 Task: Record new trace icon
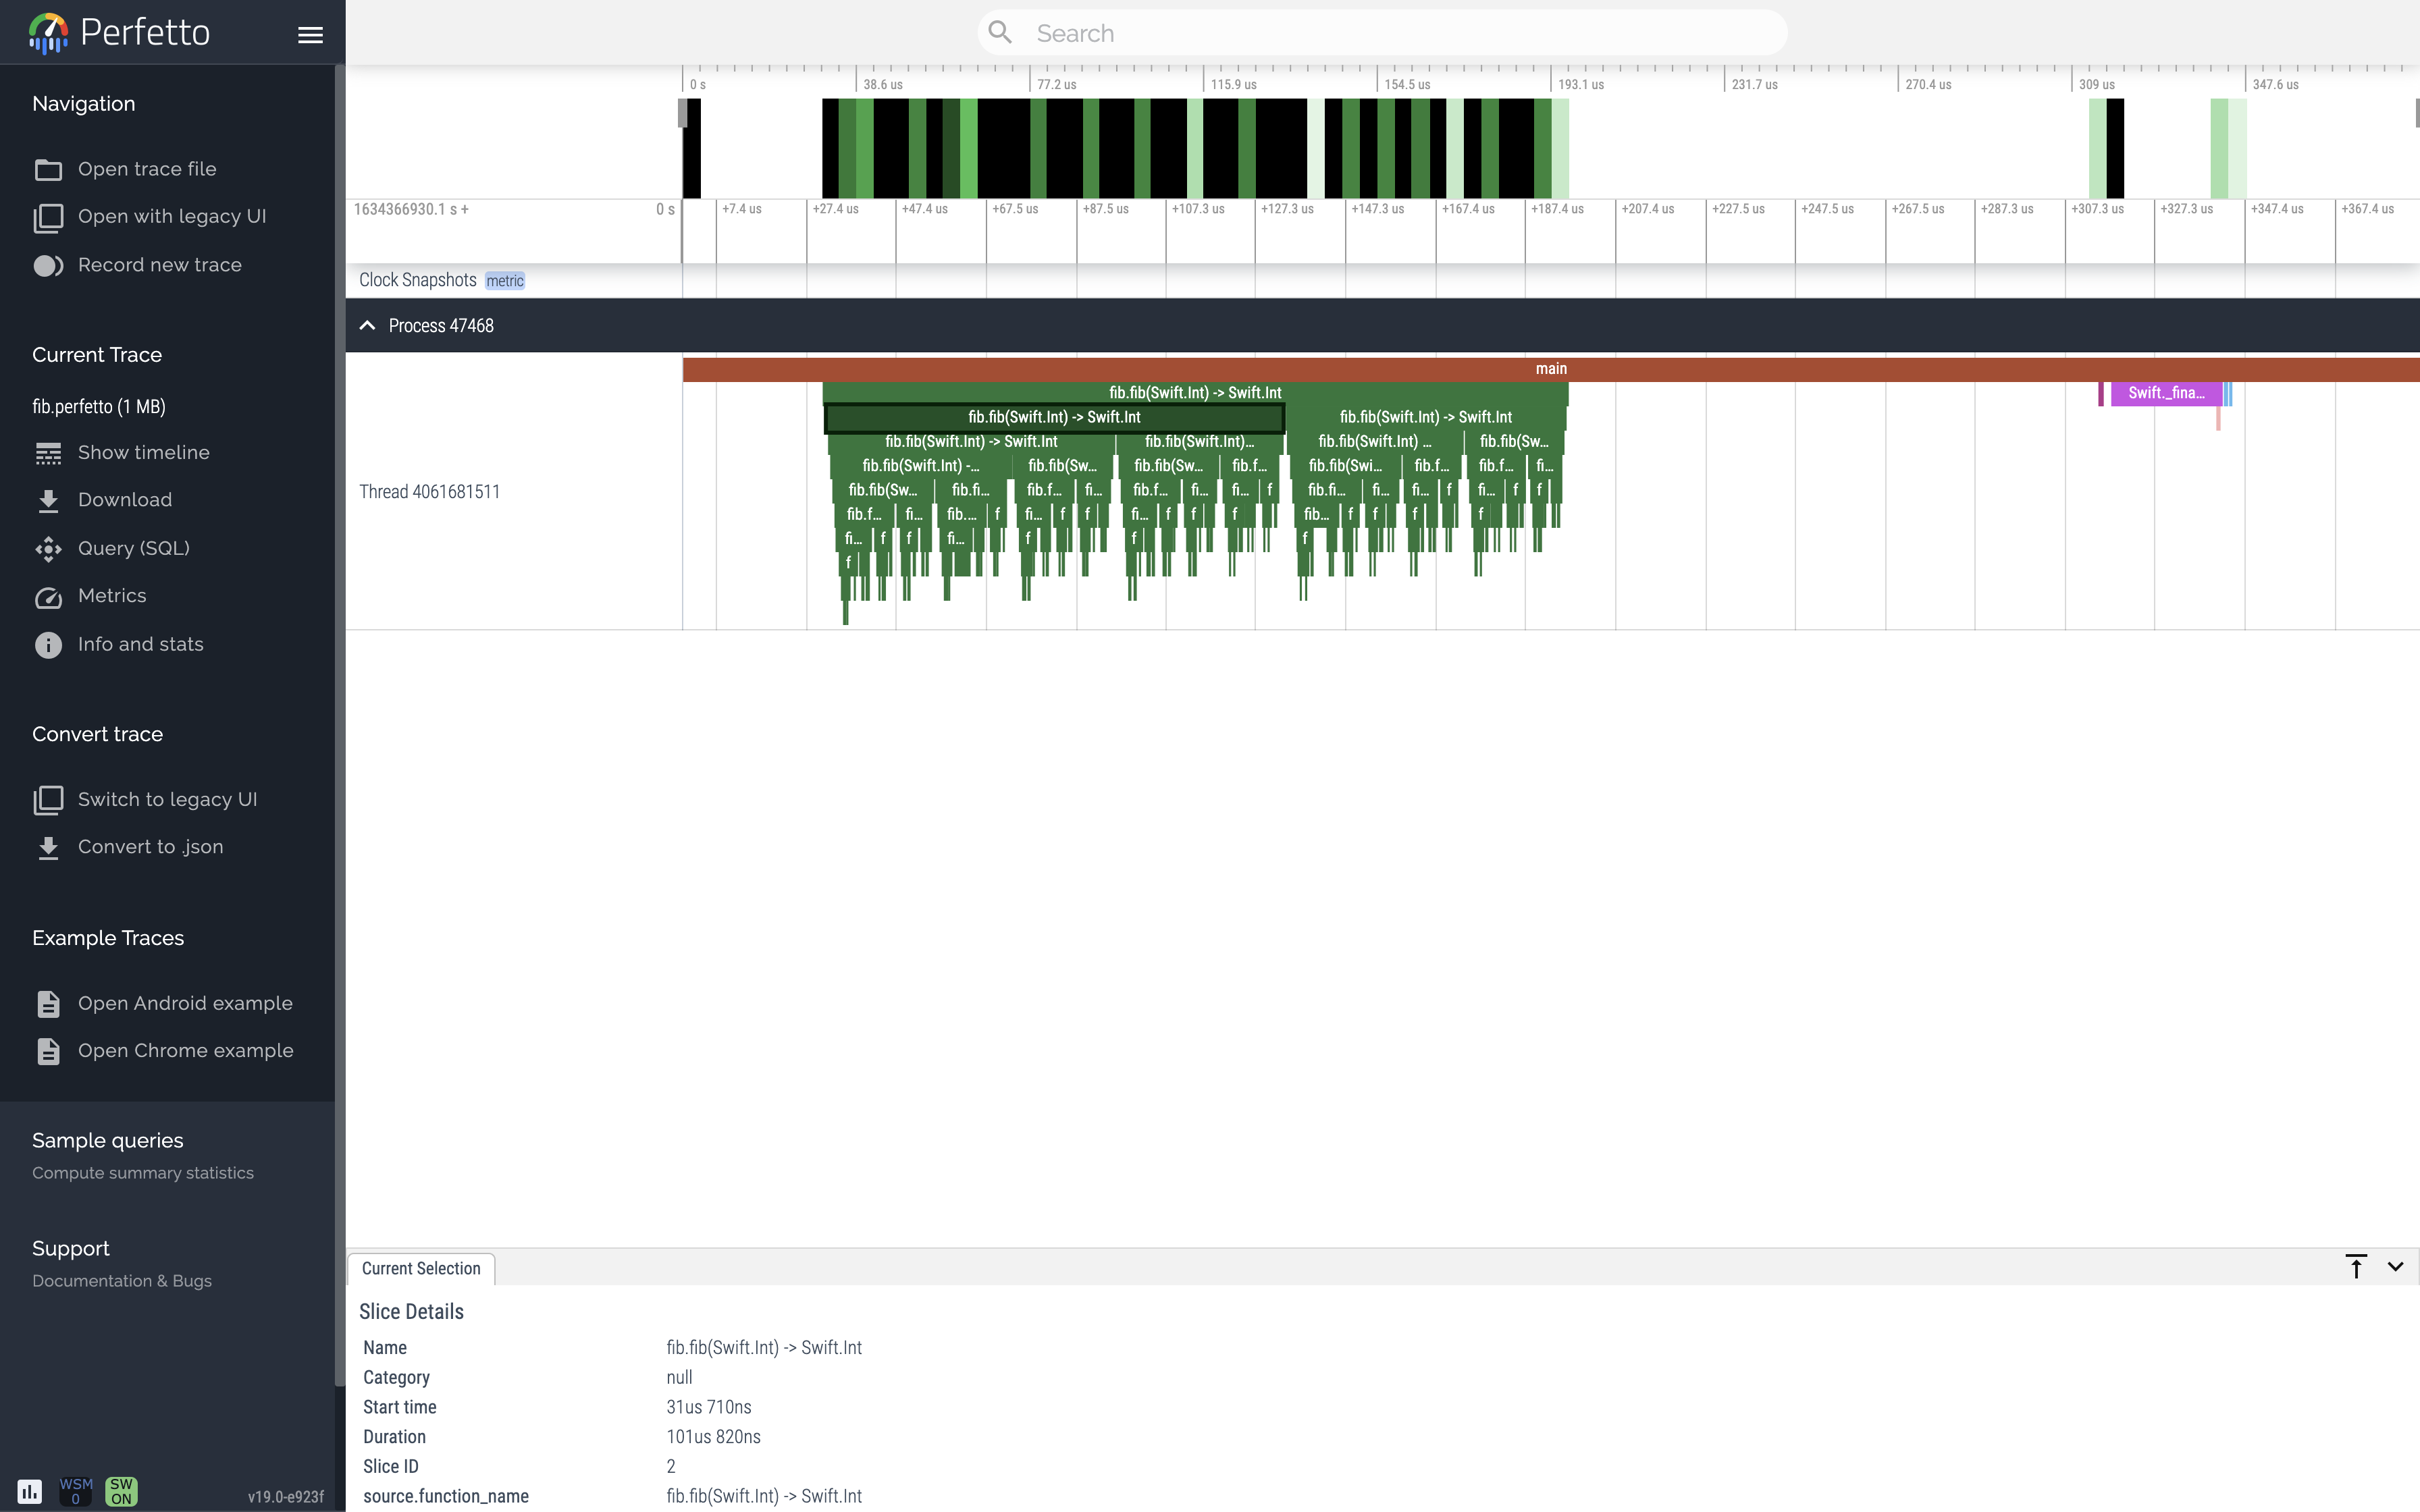[x=47, y=265]
